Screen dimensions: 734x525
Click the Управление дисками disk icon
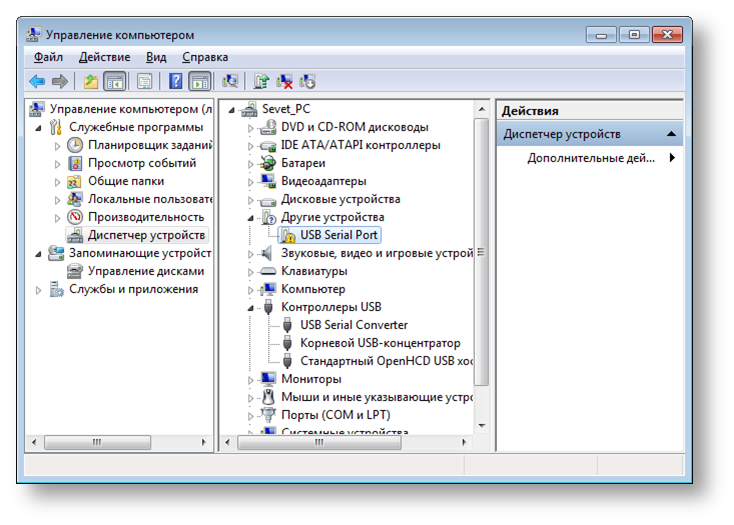[x=75, y=271]
